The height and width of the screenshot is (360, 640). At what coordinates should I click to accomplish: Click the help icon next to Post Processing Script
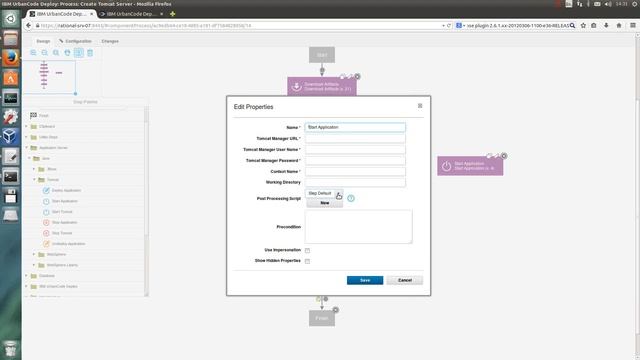click(351, 198)
